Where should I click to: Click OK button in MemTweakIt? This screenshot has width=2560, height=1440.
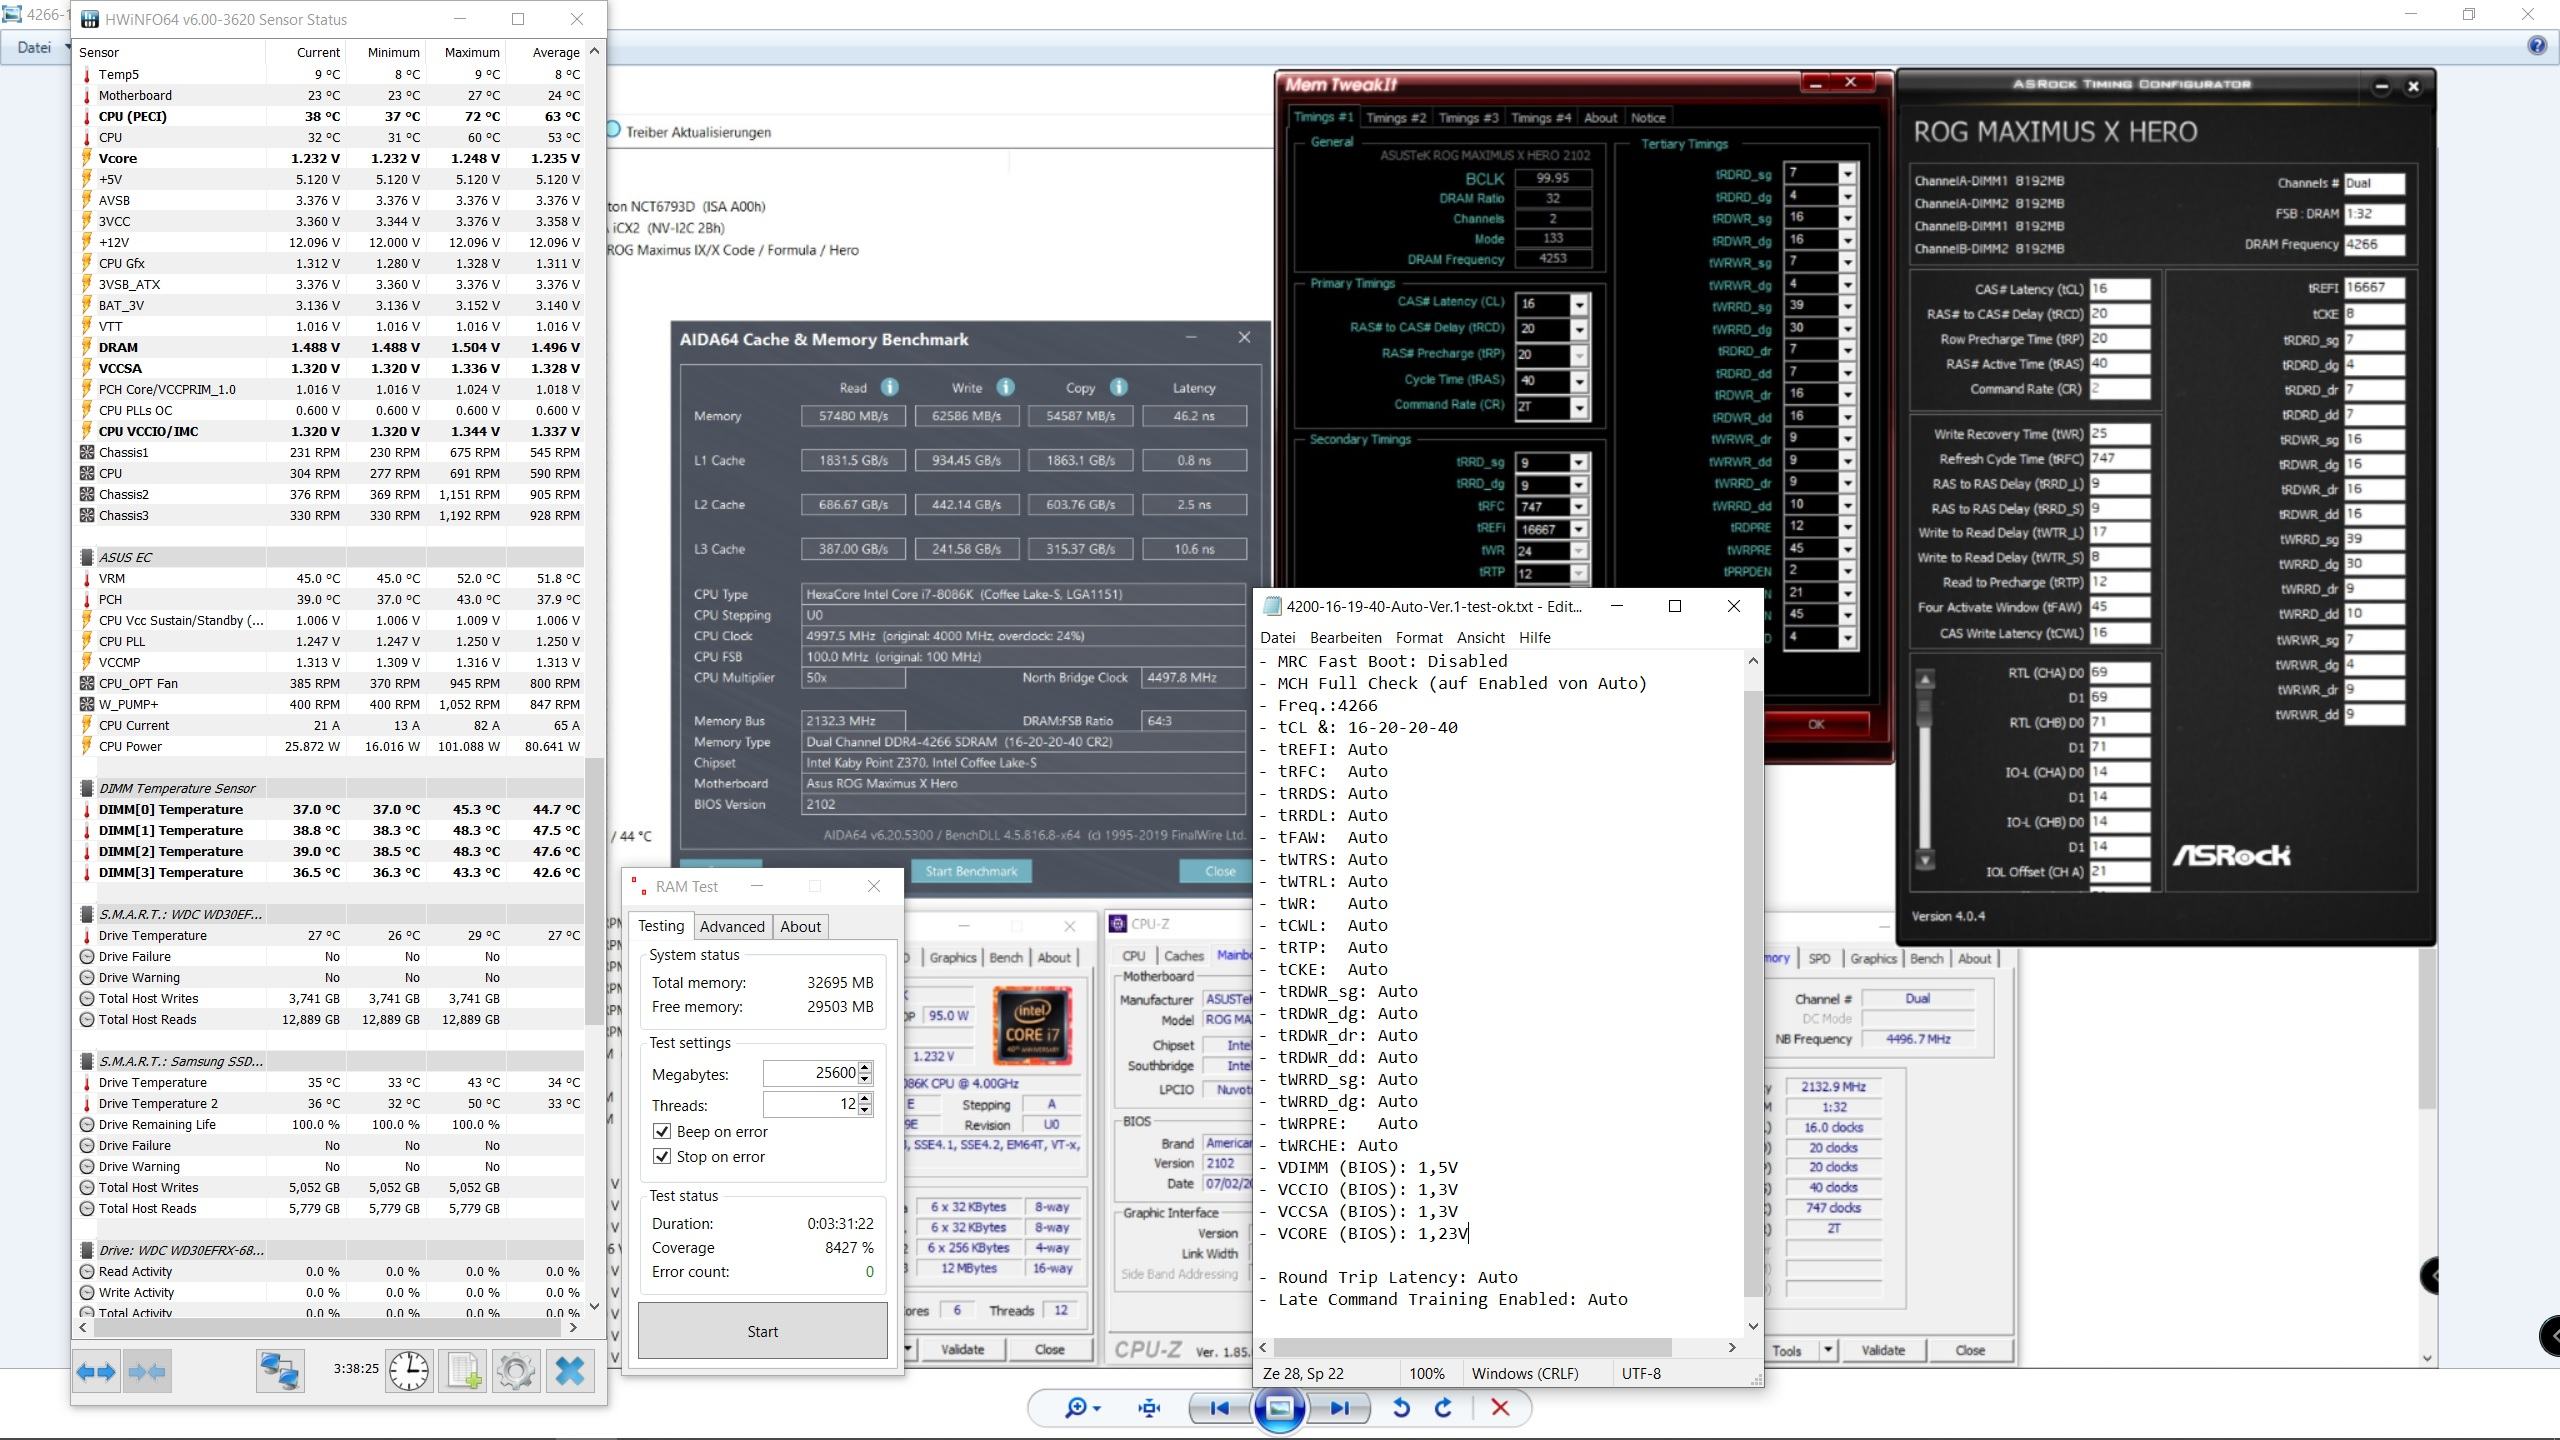point(1816,724)
